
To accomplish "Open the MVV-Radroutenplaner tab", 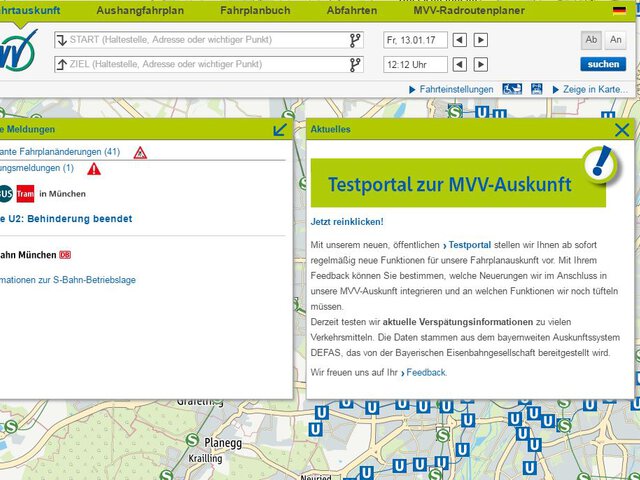I will [469, 11].
